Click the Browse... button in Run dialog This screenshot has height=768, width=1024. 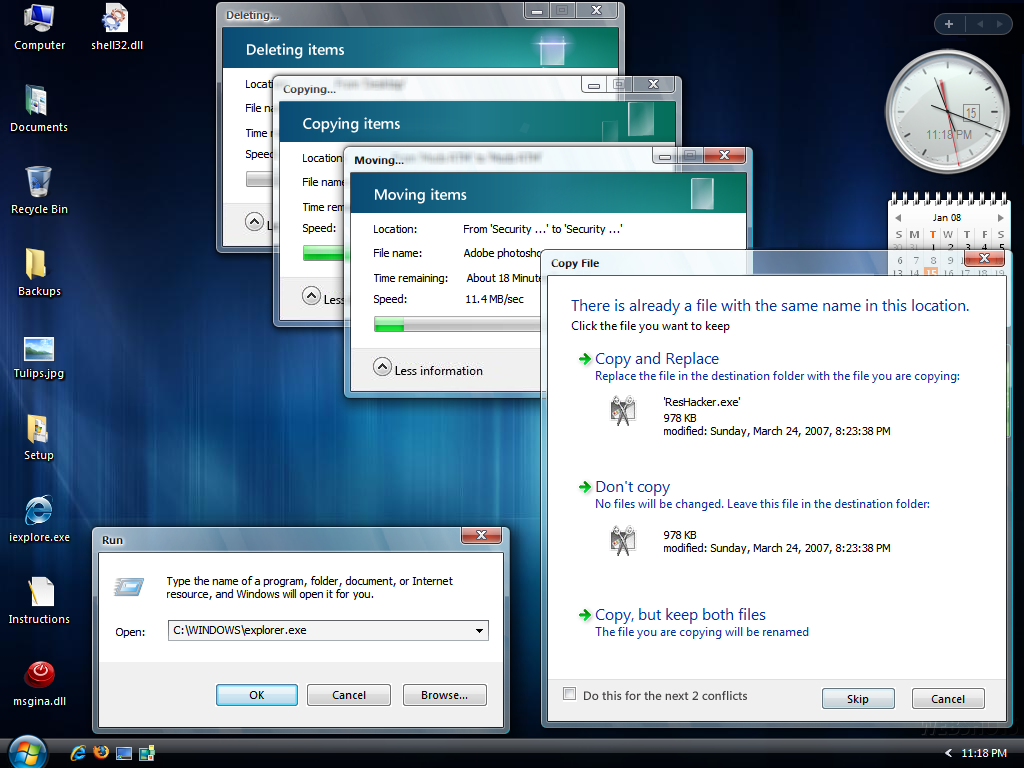tap(444, 695)
